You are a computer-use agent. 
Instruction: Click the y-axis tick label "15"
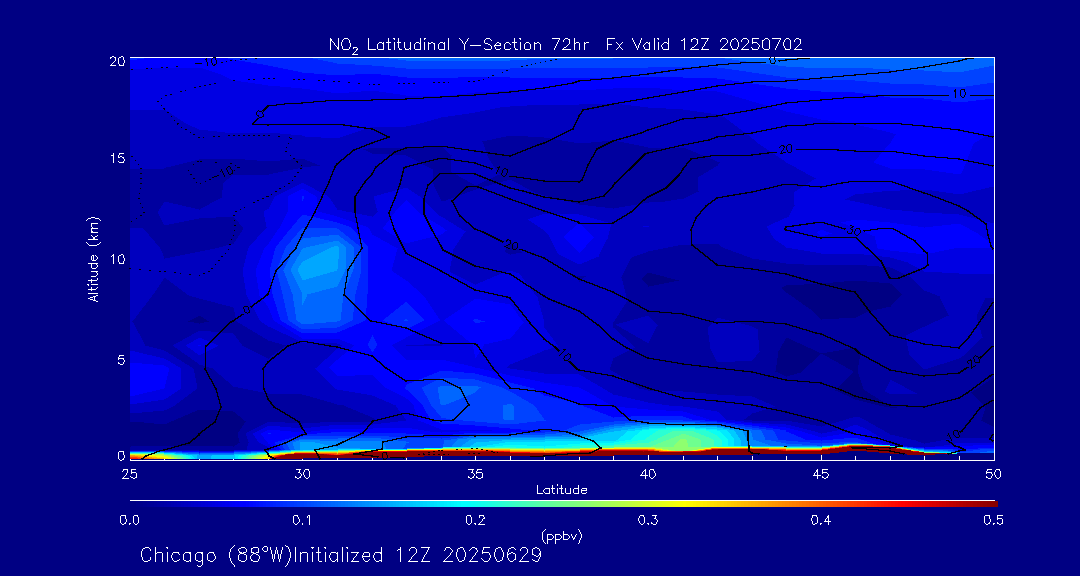tap(118, 158)
